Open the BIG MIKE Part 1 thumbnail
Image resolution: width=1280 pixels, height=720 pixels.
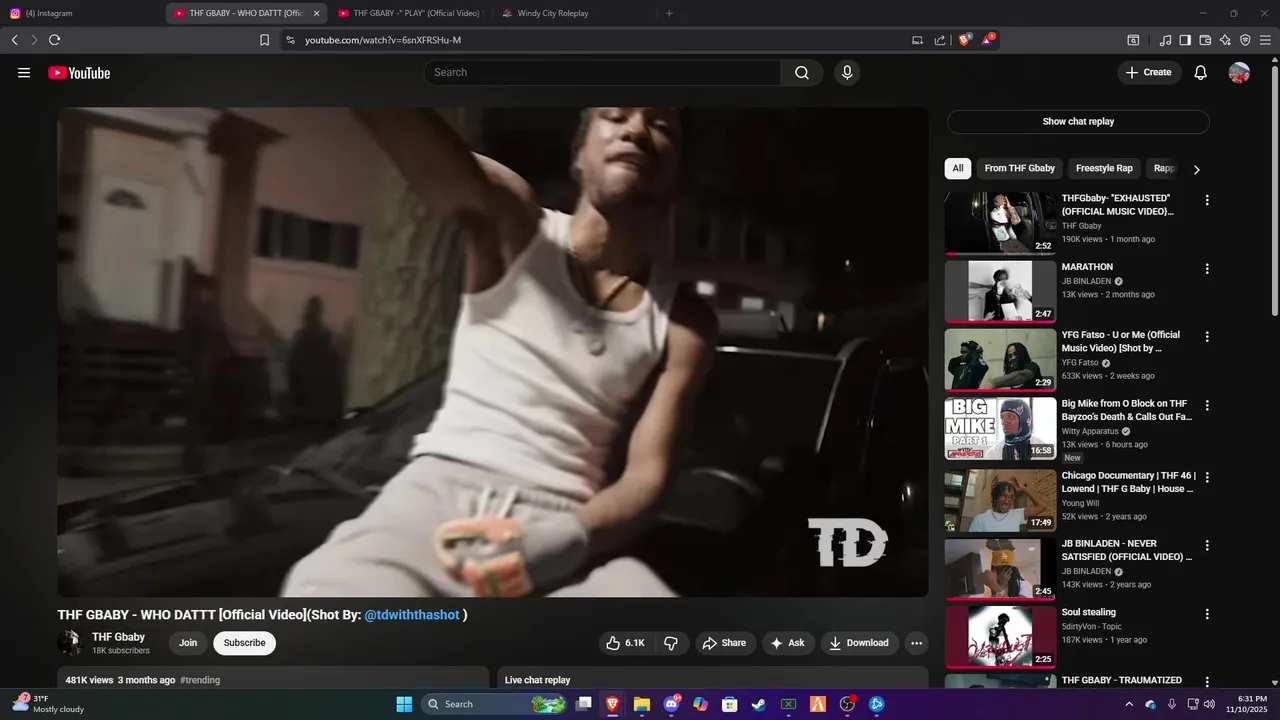tap(1000, 429)
